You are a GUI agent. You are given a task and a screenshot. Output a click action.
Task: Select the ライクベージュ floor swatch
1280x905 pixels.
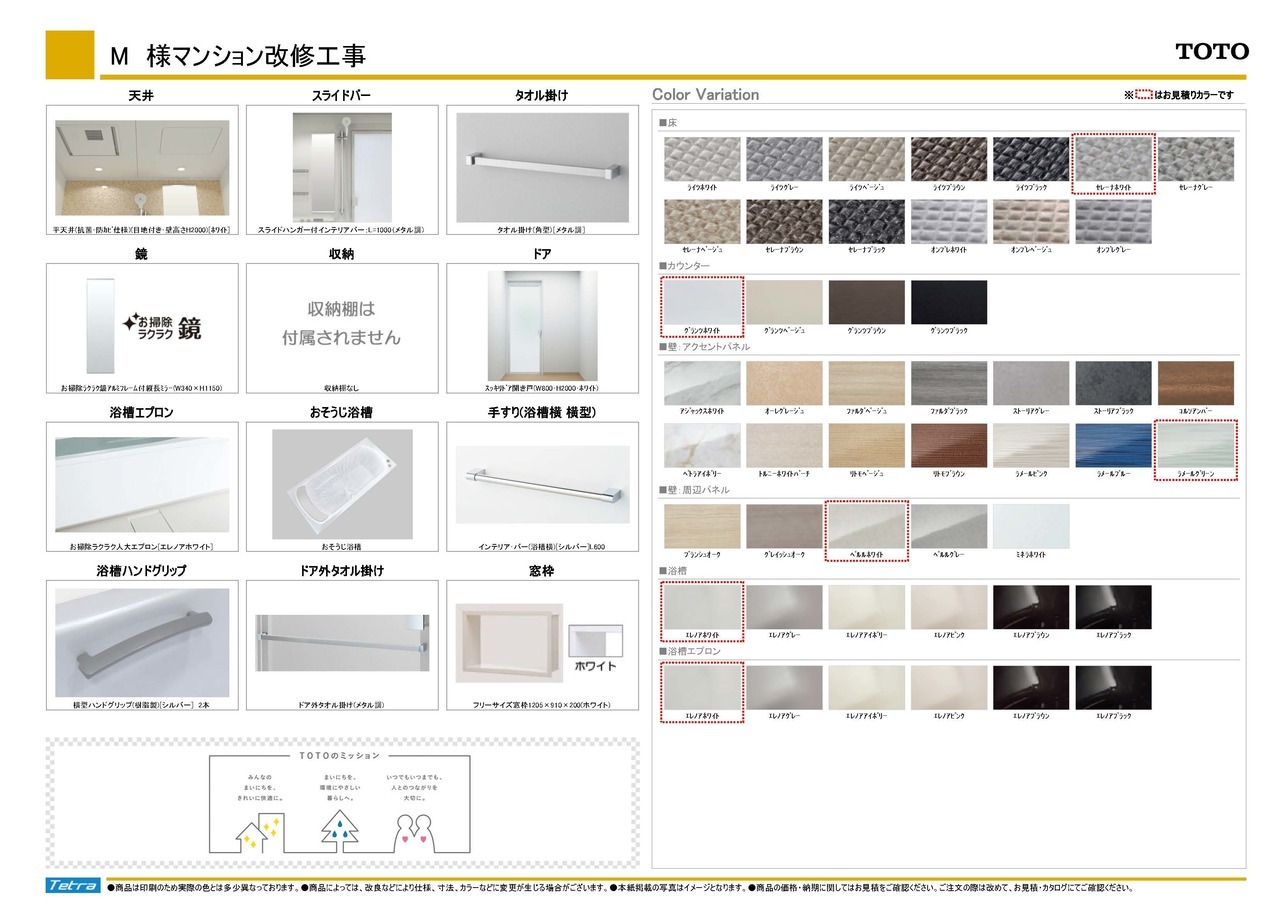pyautogui.click(x=867, y=159)
